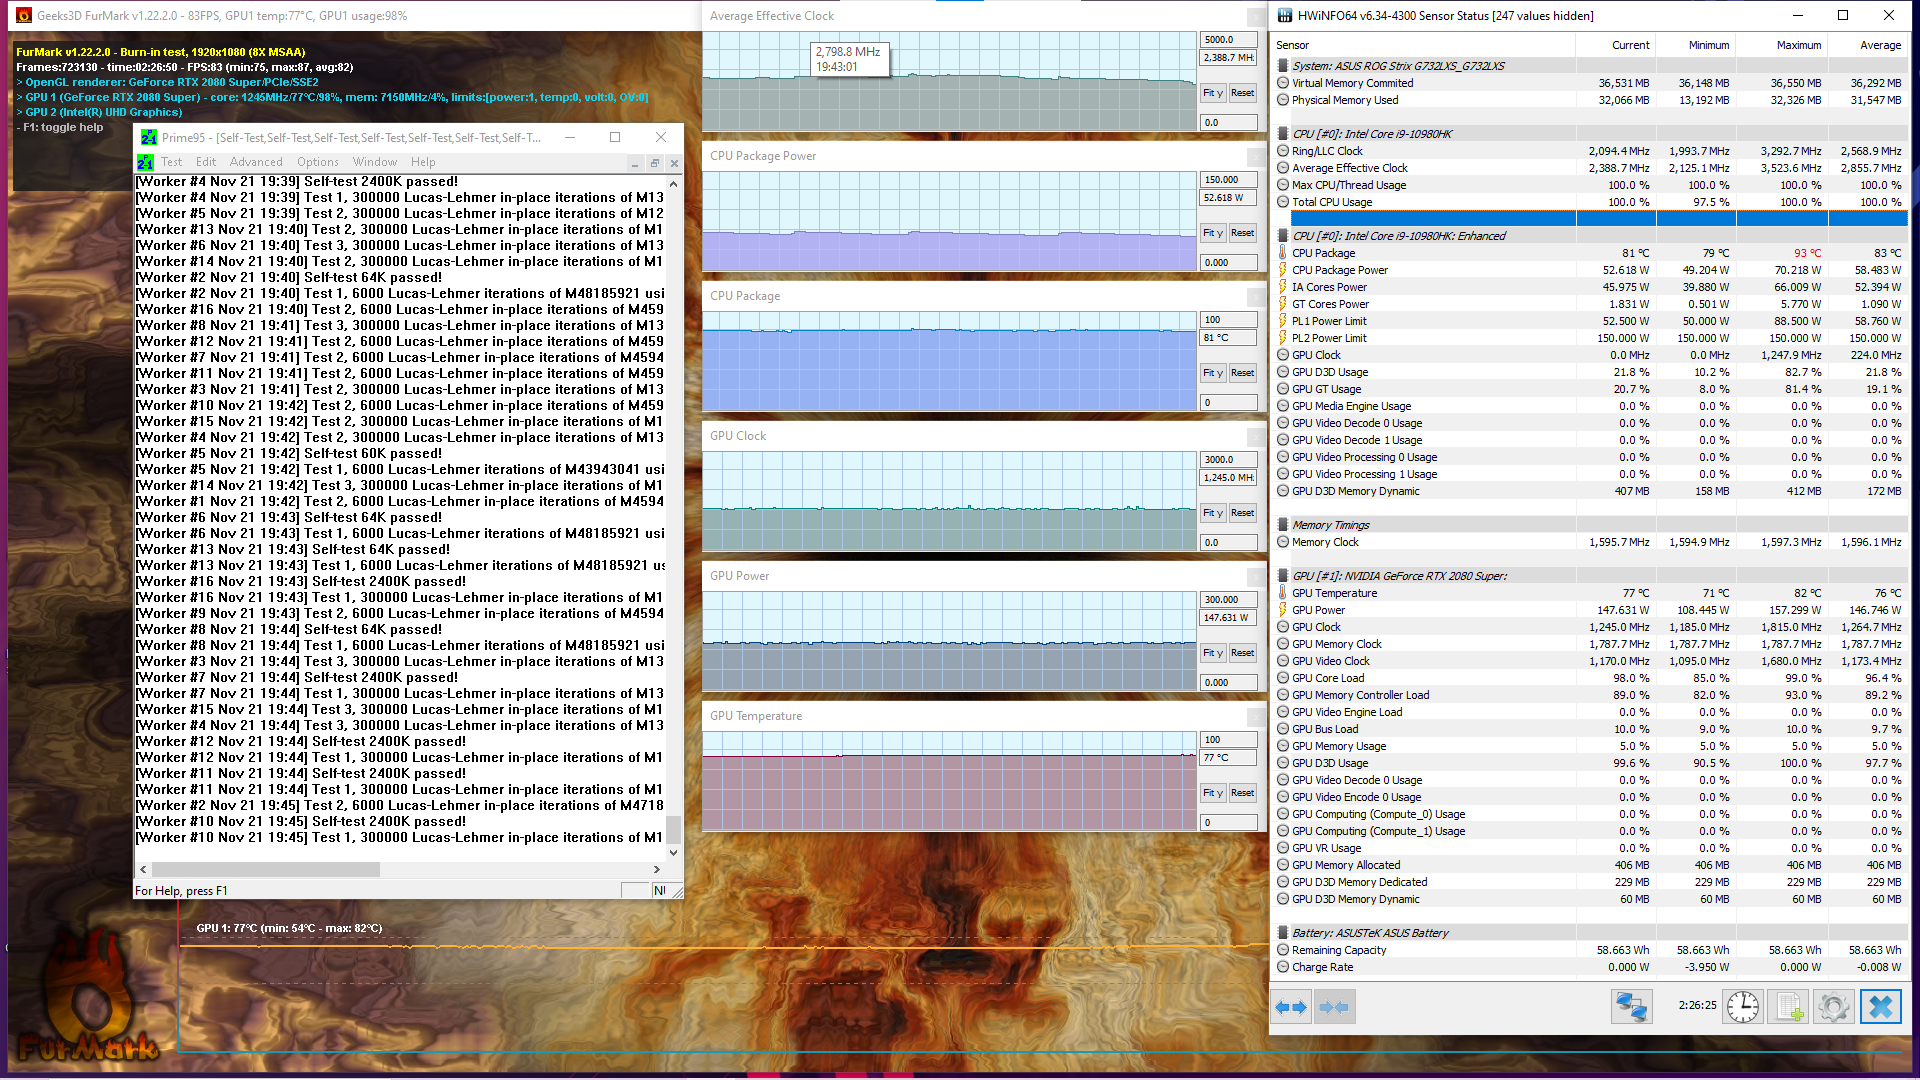
Task: Open the Advanced menu in Prime95
Action: pos(256,162)
